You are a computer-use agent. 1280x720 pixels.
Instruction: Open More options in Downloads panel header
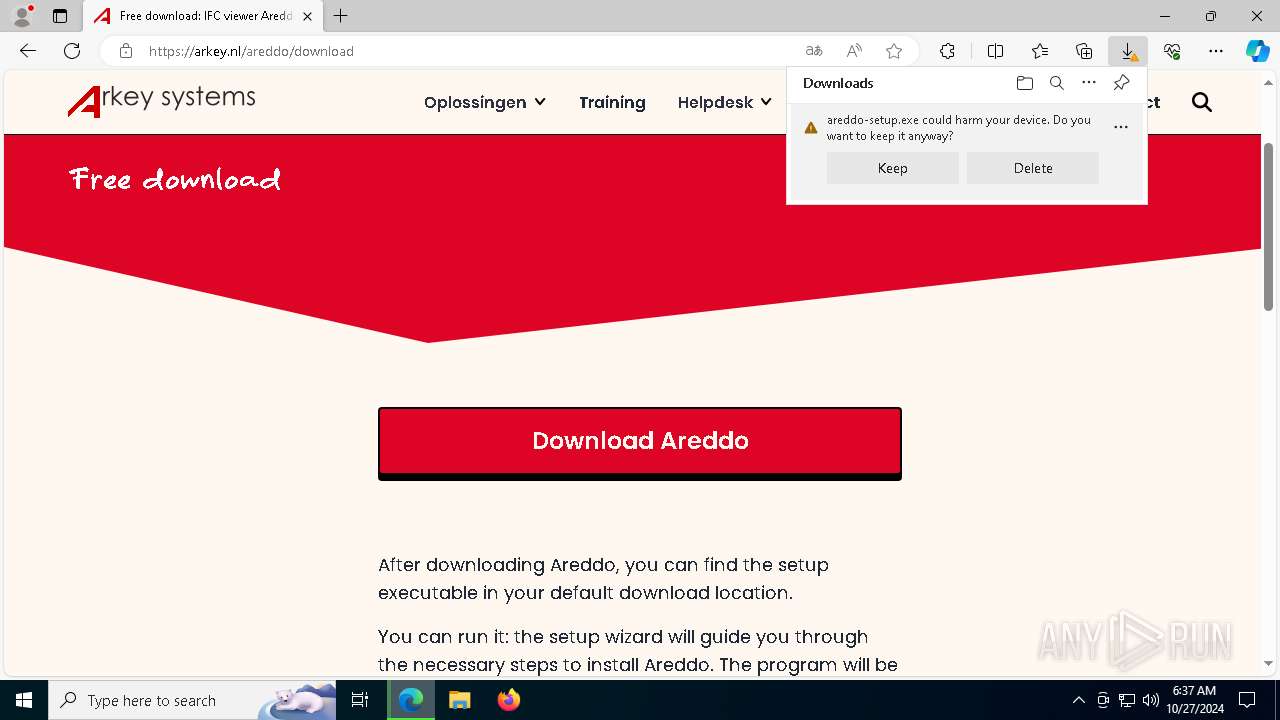point(1089,83)
